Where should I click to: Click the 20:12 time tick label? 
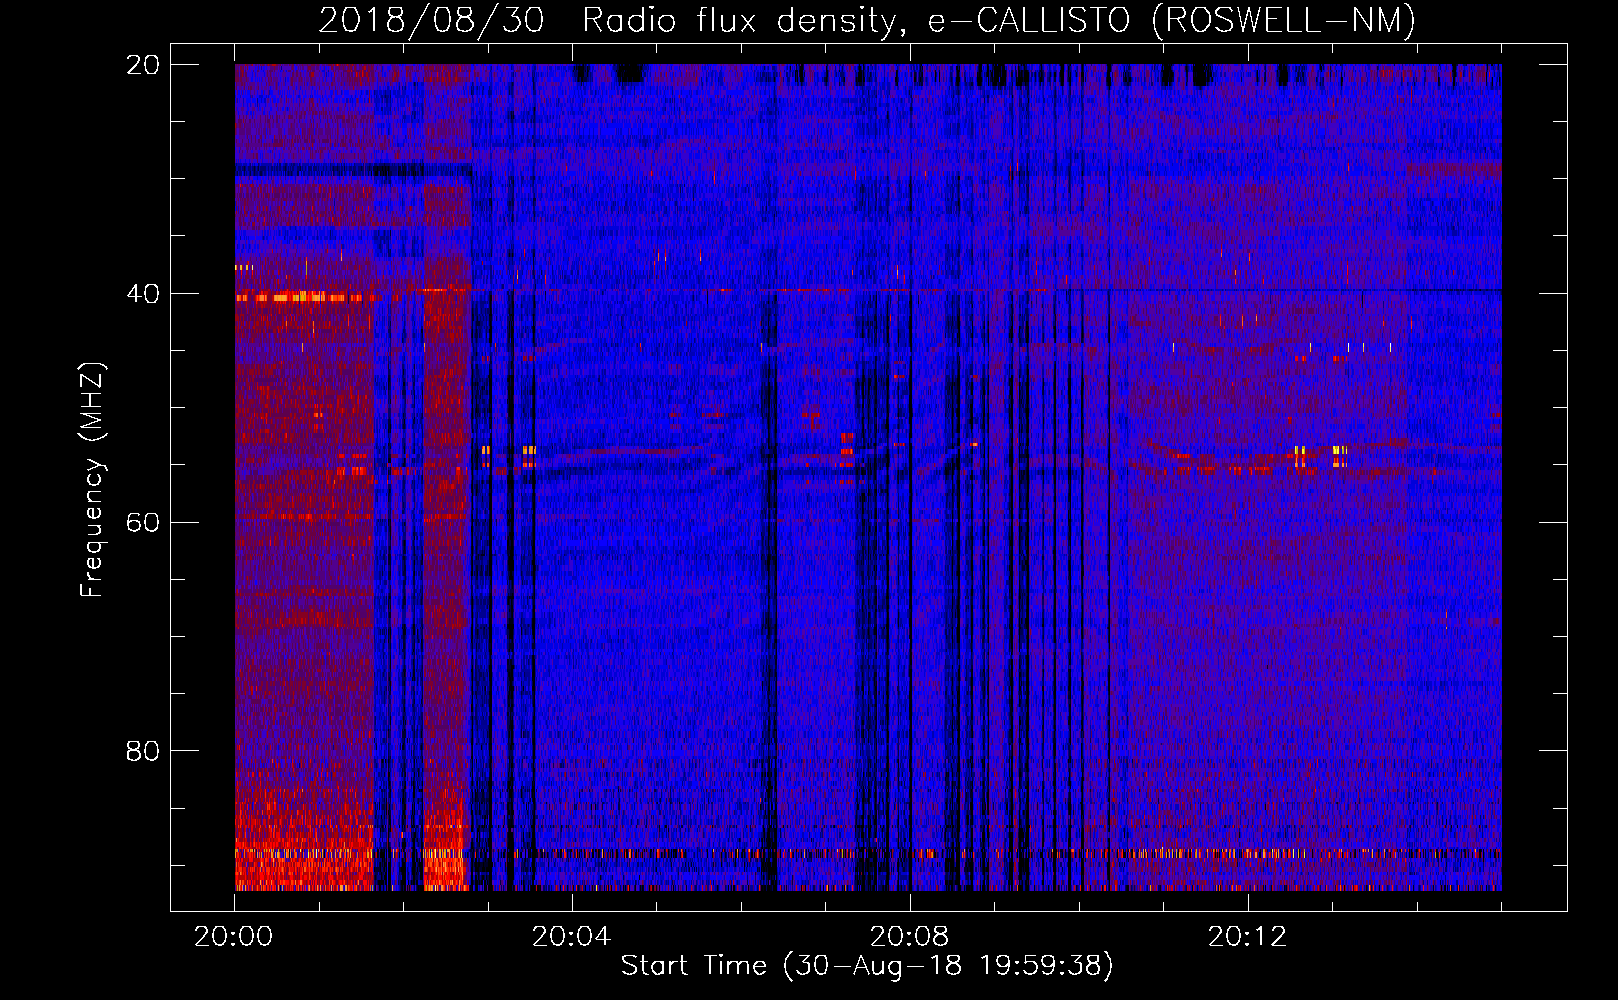(x=1247, y=937)
